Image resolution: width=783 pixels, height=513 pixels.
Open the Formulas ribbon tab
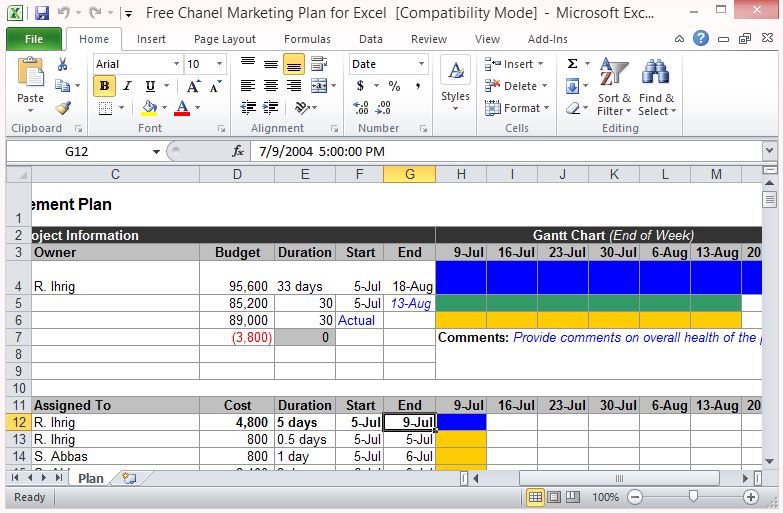point(307,39)
